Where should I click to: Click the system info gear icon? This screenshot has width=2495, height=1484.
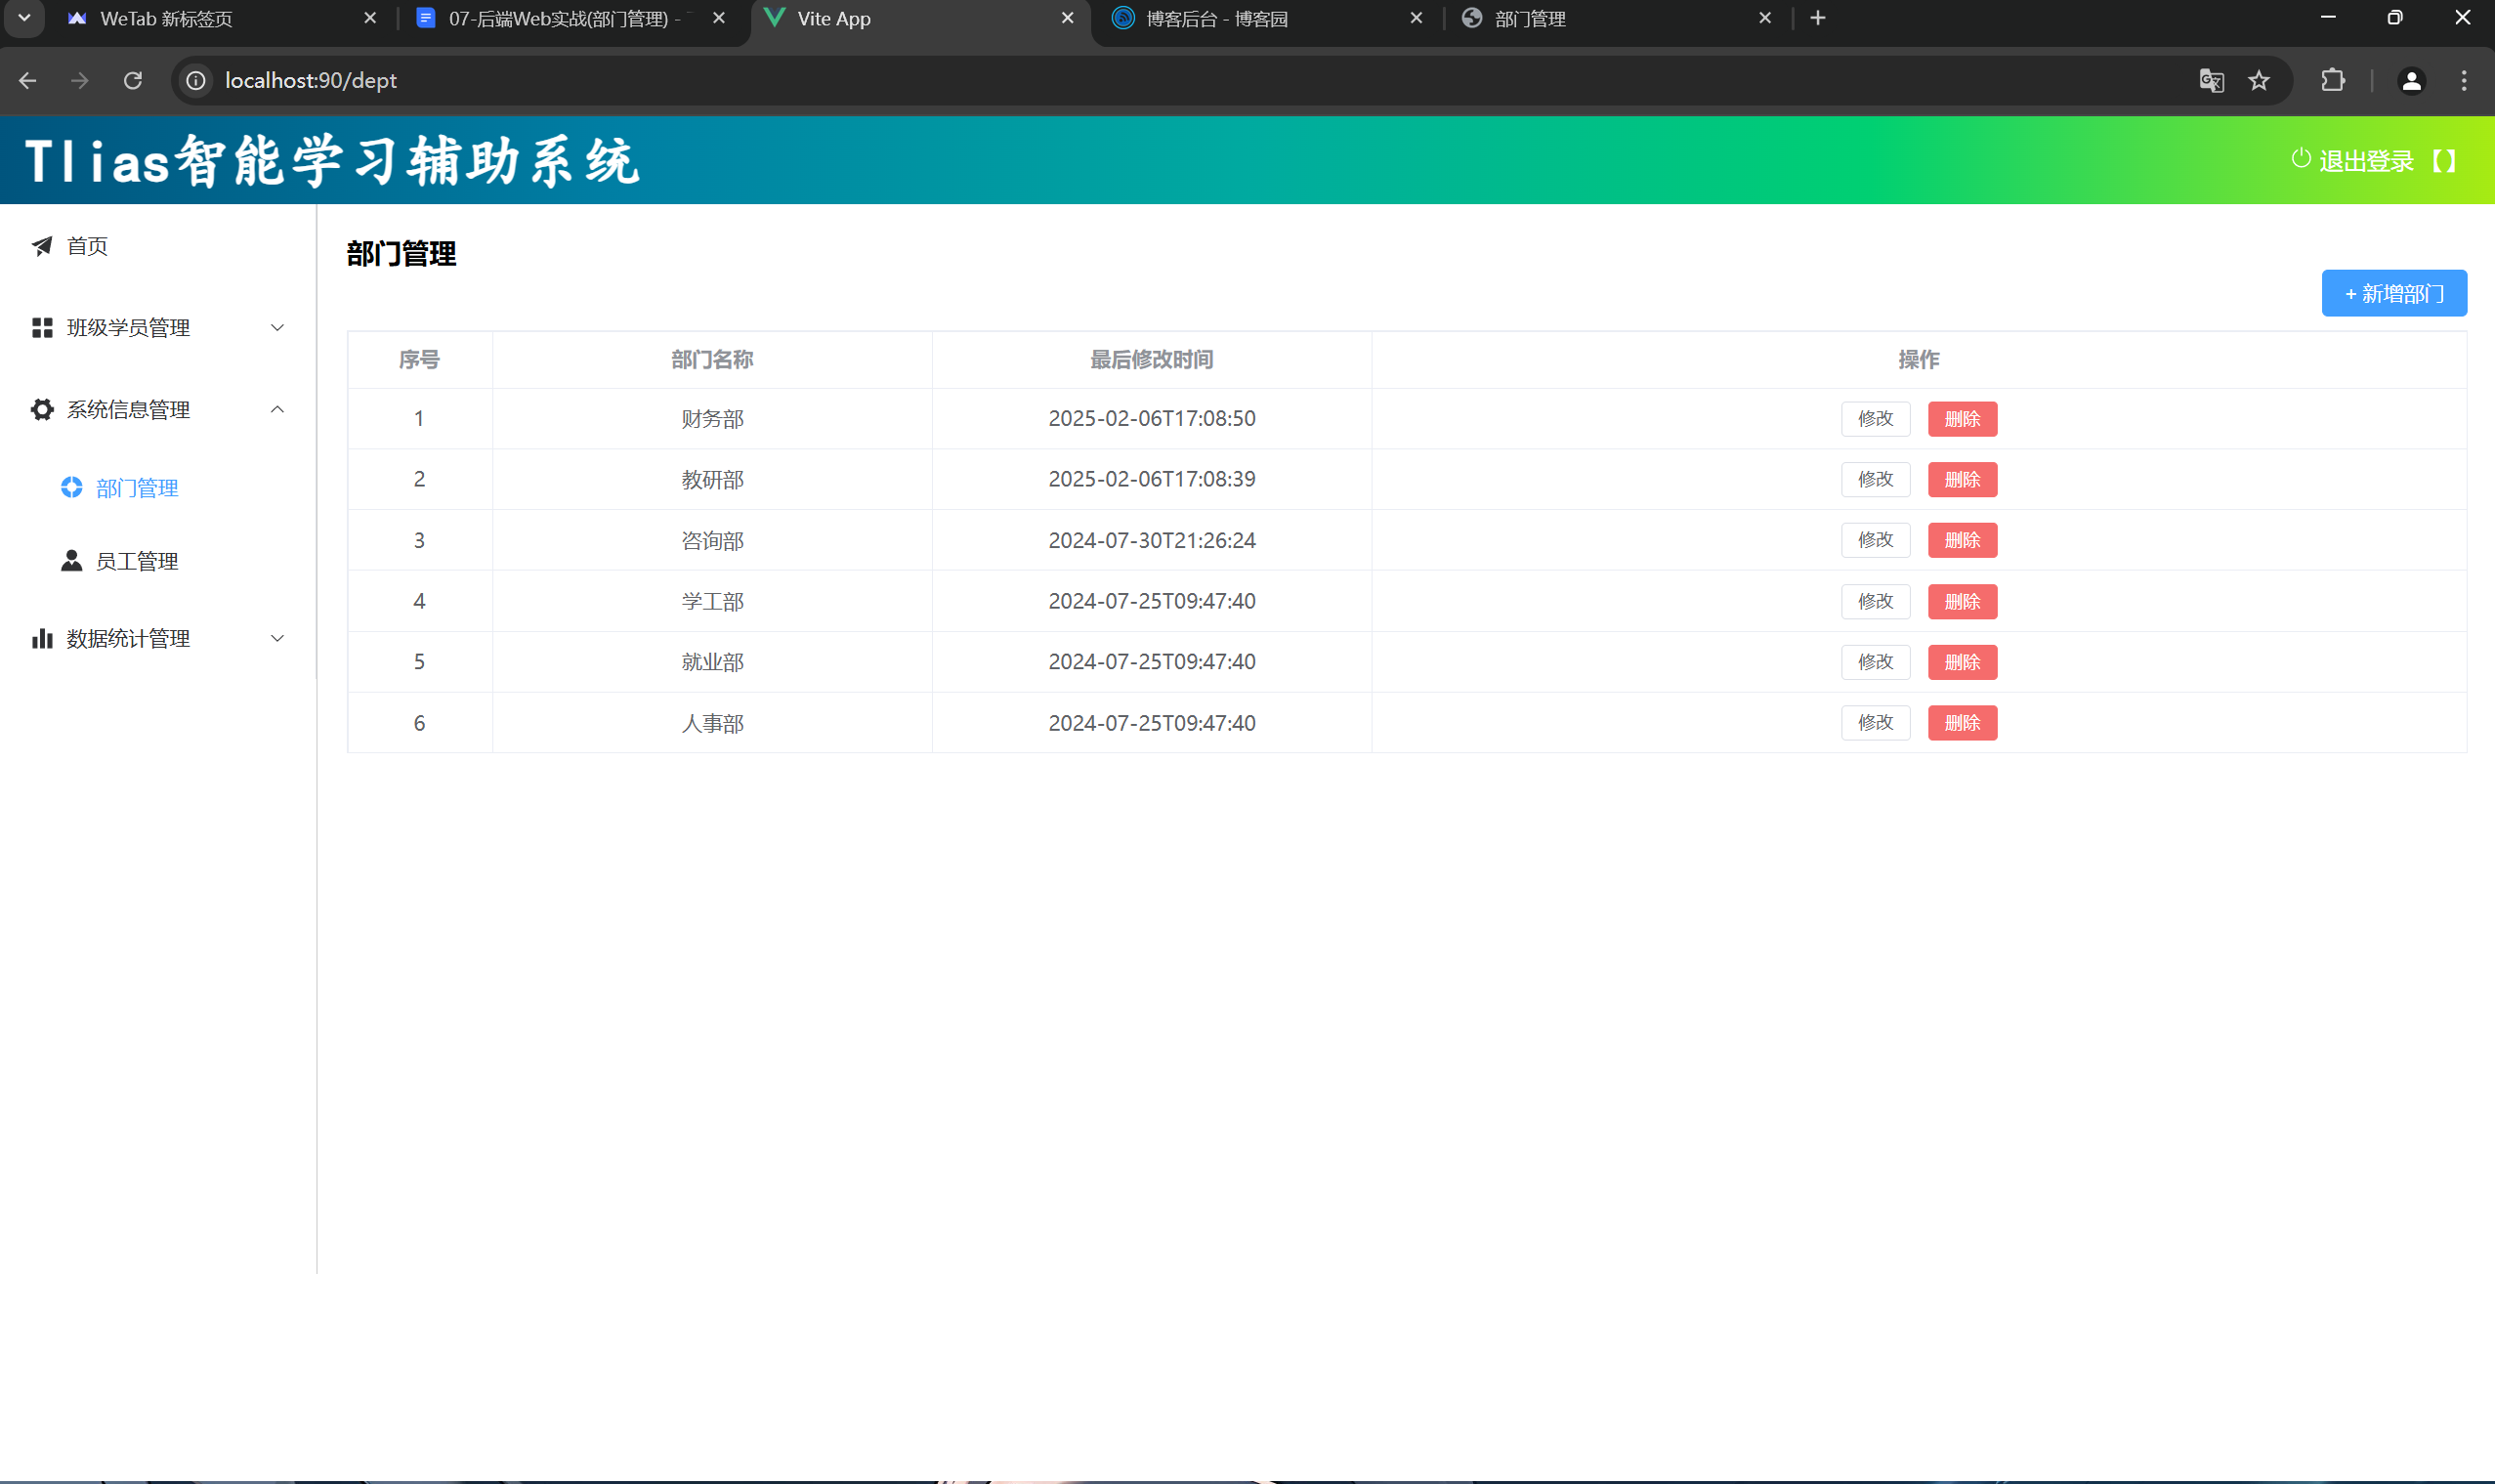click(x=42, y=410)
